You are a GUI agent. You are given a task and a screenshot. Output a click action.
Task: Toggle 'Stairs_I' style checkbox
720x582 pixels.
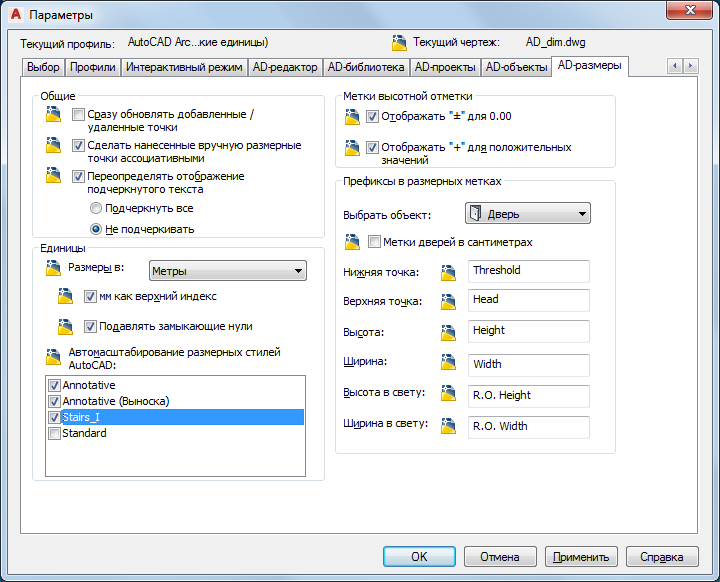point(55,417)
